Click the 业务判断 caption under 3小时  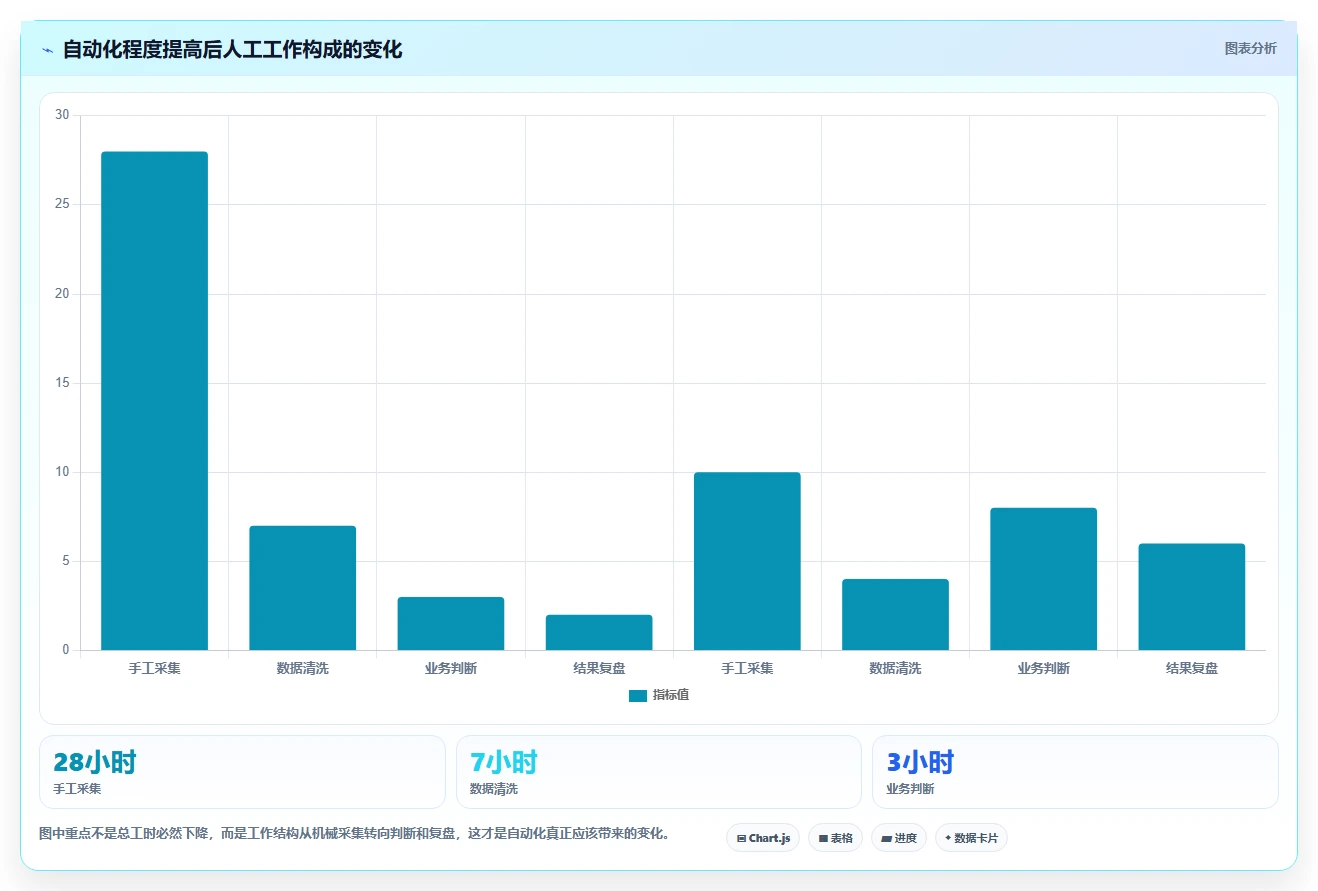coord(910,789)
